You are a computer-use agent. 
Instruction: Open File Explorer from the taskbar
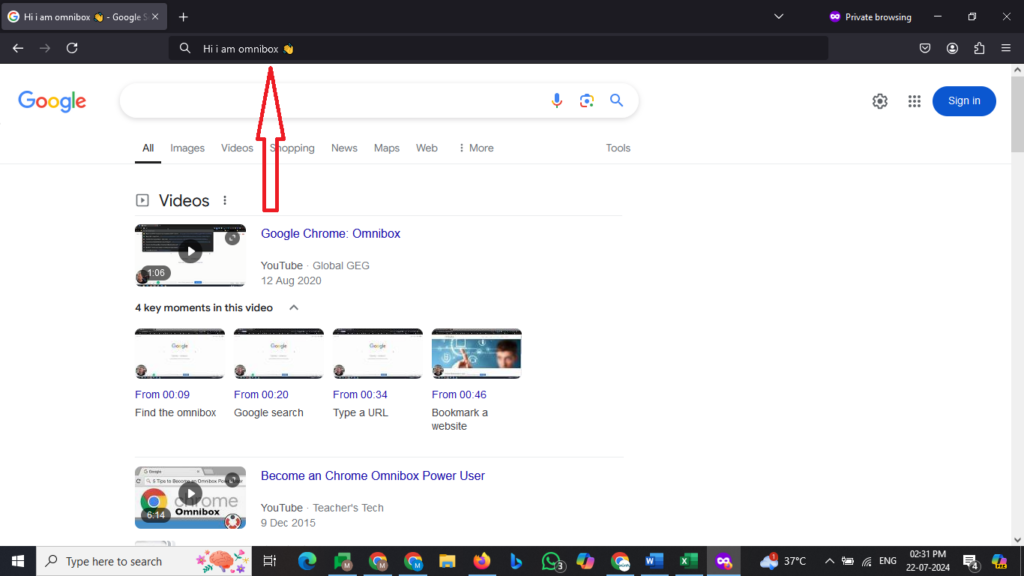coord(447,561)
